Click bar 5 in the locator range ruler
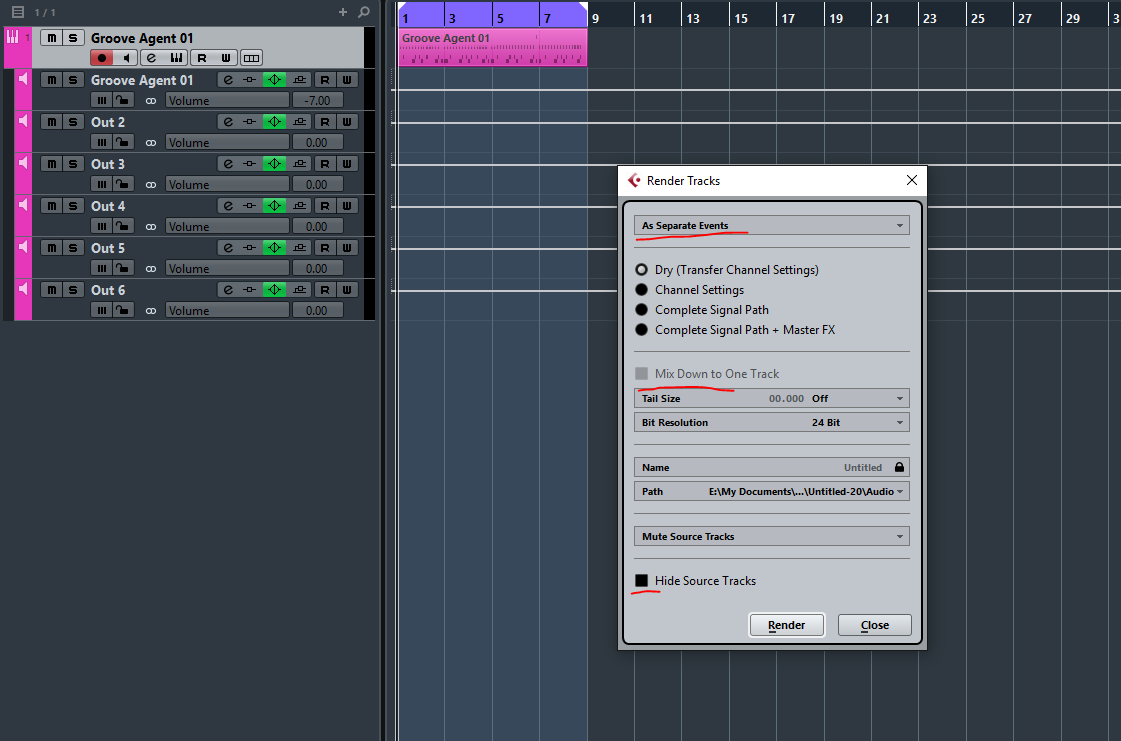1121x741 pixels. click(500, 19)
